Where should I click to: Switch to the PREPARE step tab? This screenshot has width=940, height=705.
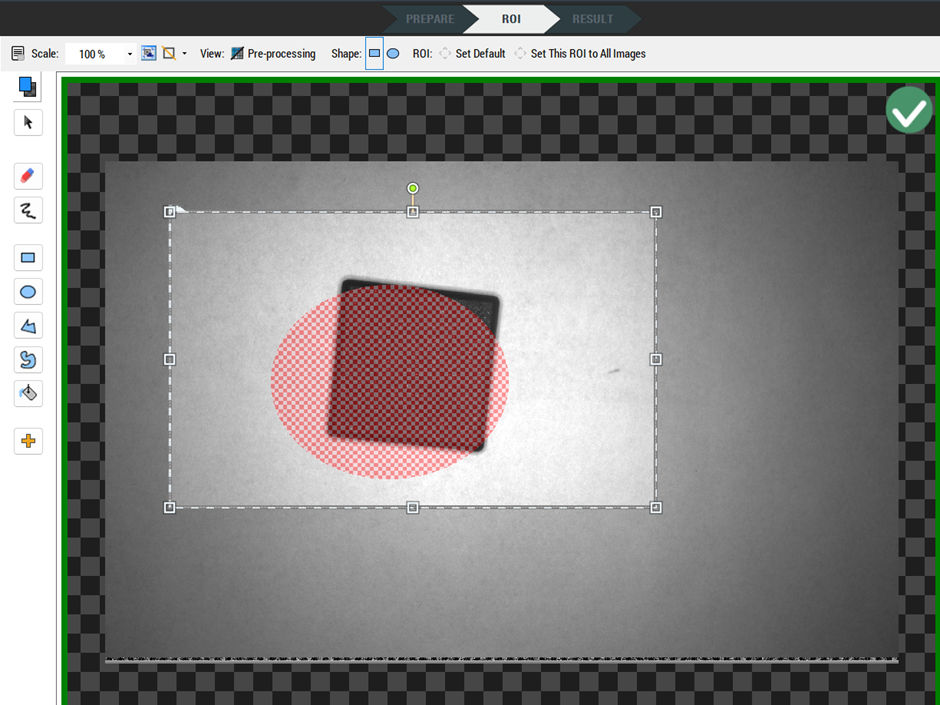click(430, 19)
